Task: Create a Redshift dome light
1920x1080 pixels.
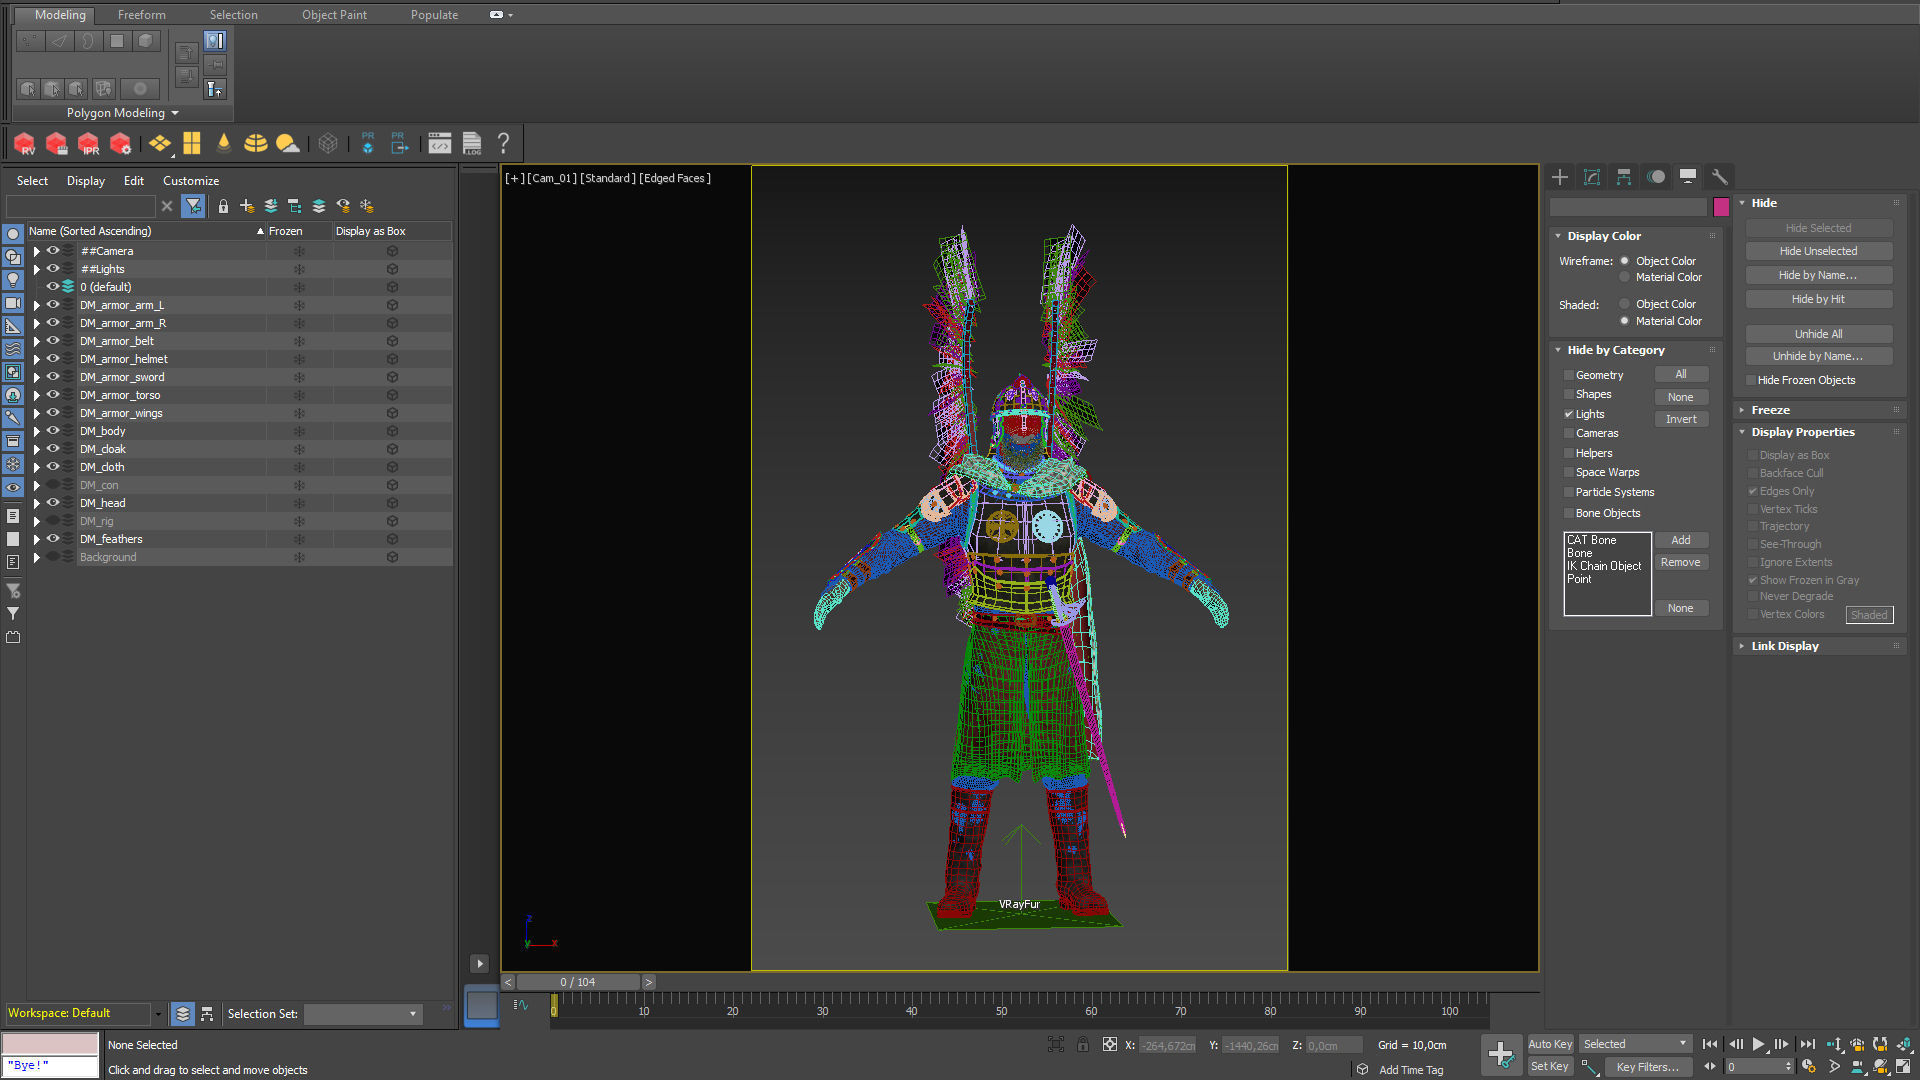Action: click(256, 144)
